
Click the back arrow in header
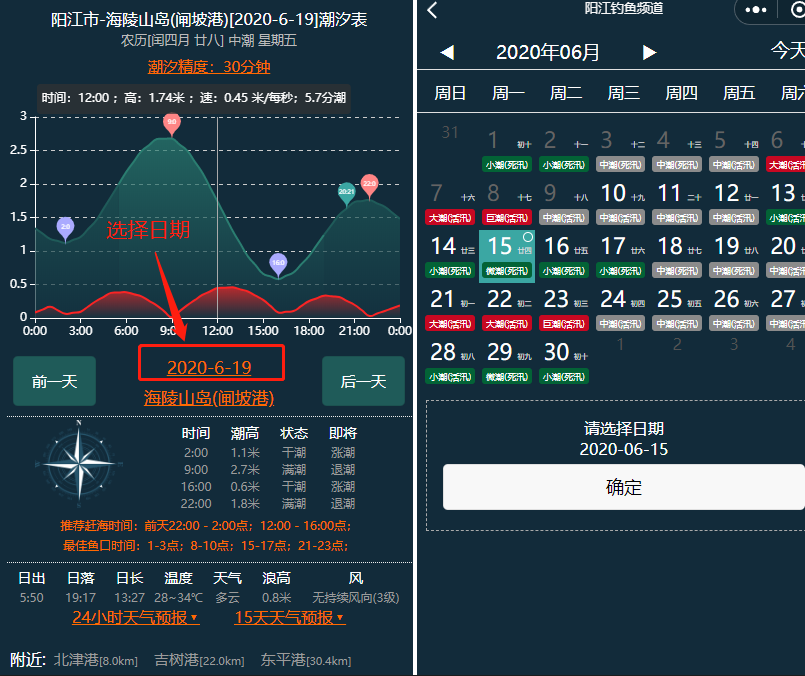point(432,10)
